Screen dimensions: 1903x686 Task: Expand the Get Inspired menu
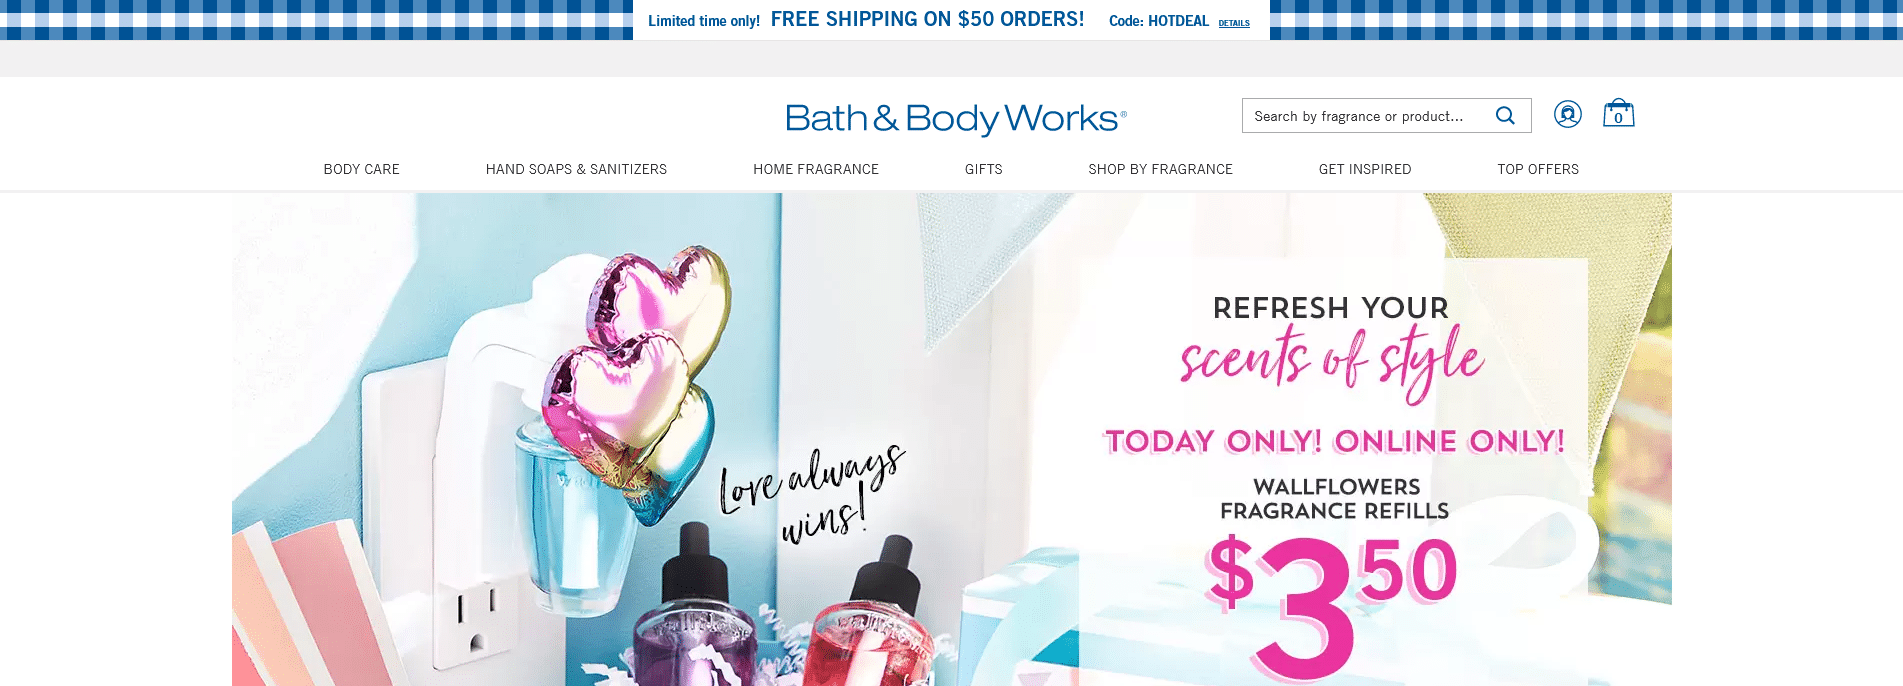point(1365,169)
